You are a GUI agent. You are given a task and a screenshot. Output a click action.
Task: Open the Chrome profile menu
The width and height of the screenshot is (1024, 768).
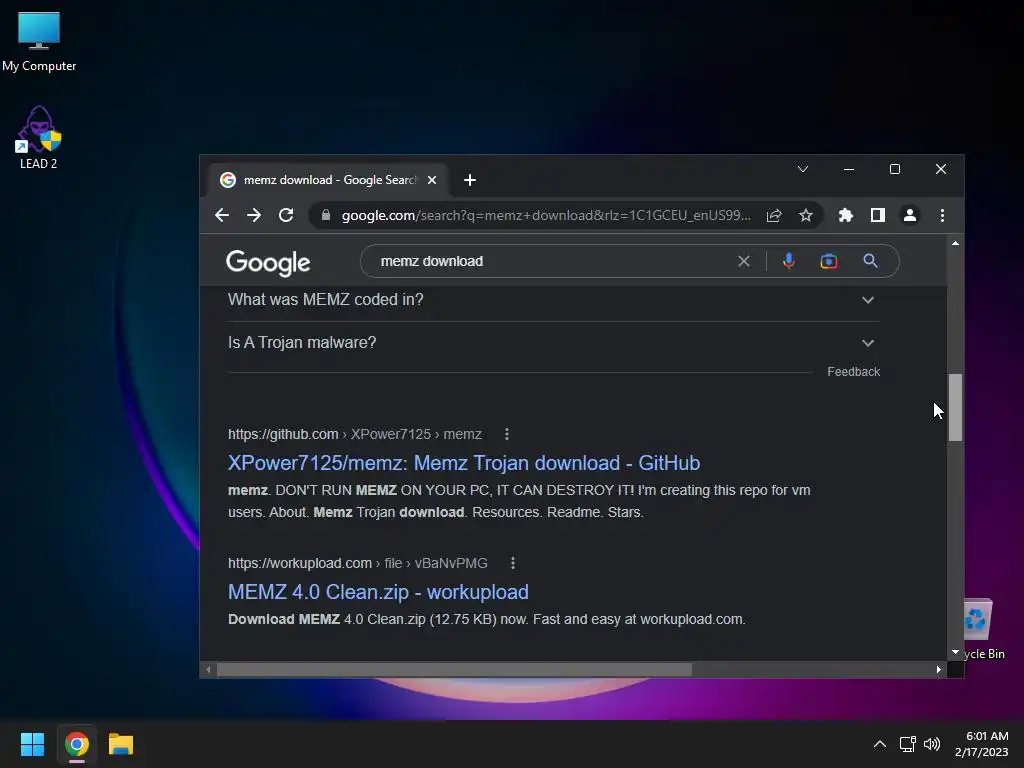point(910,215)
